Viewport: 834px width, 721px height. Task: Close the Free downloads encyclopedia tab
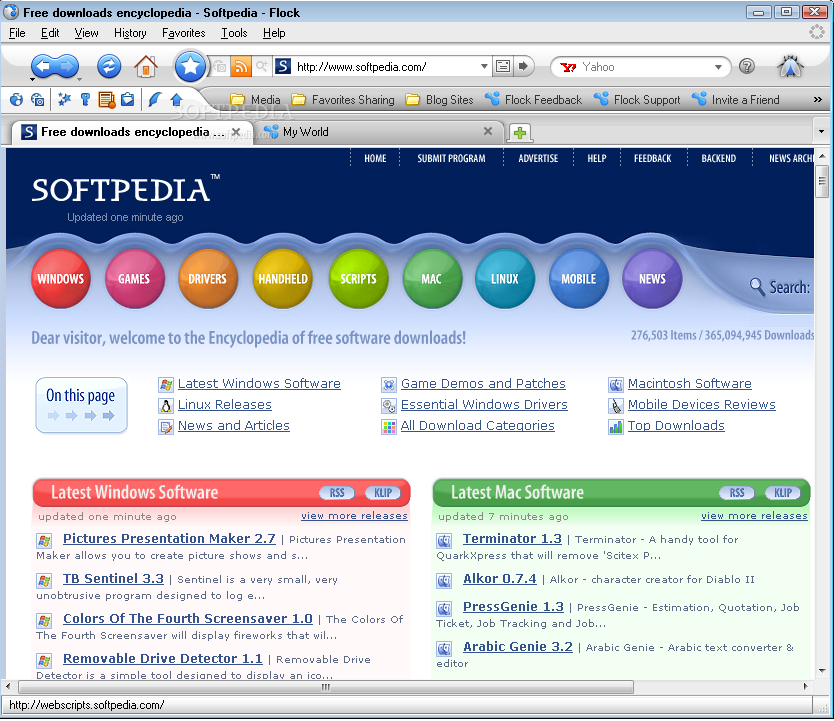pos(236,131)
